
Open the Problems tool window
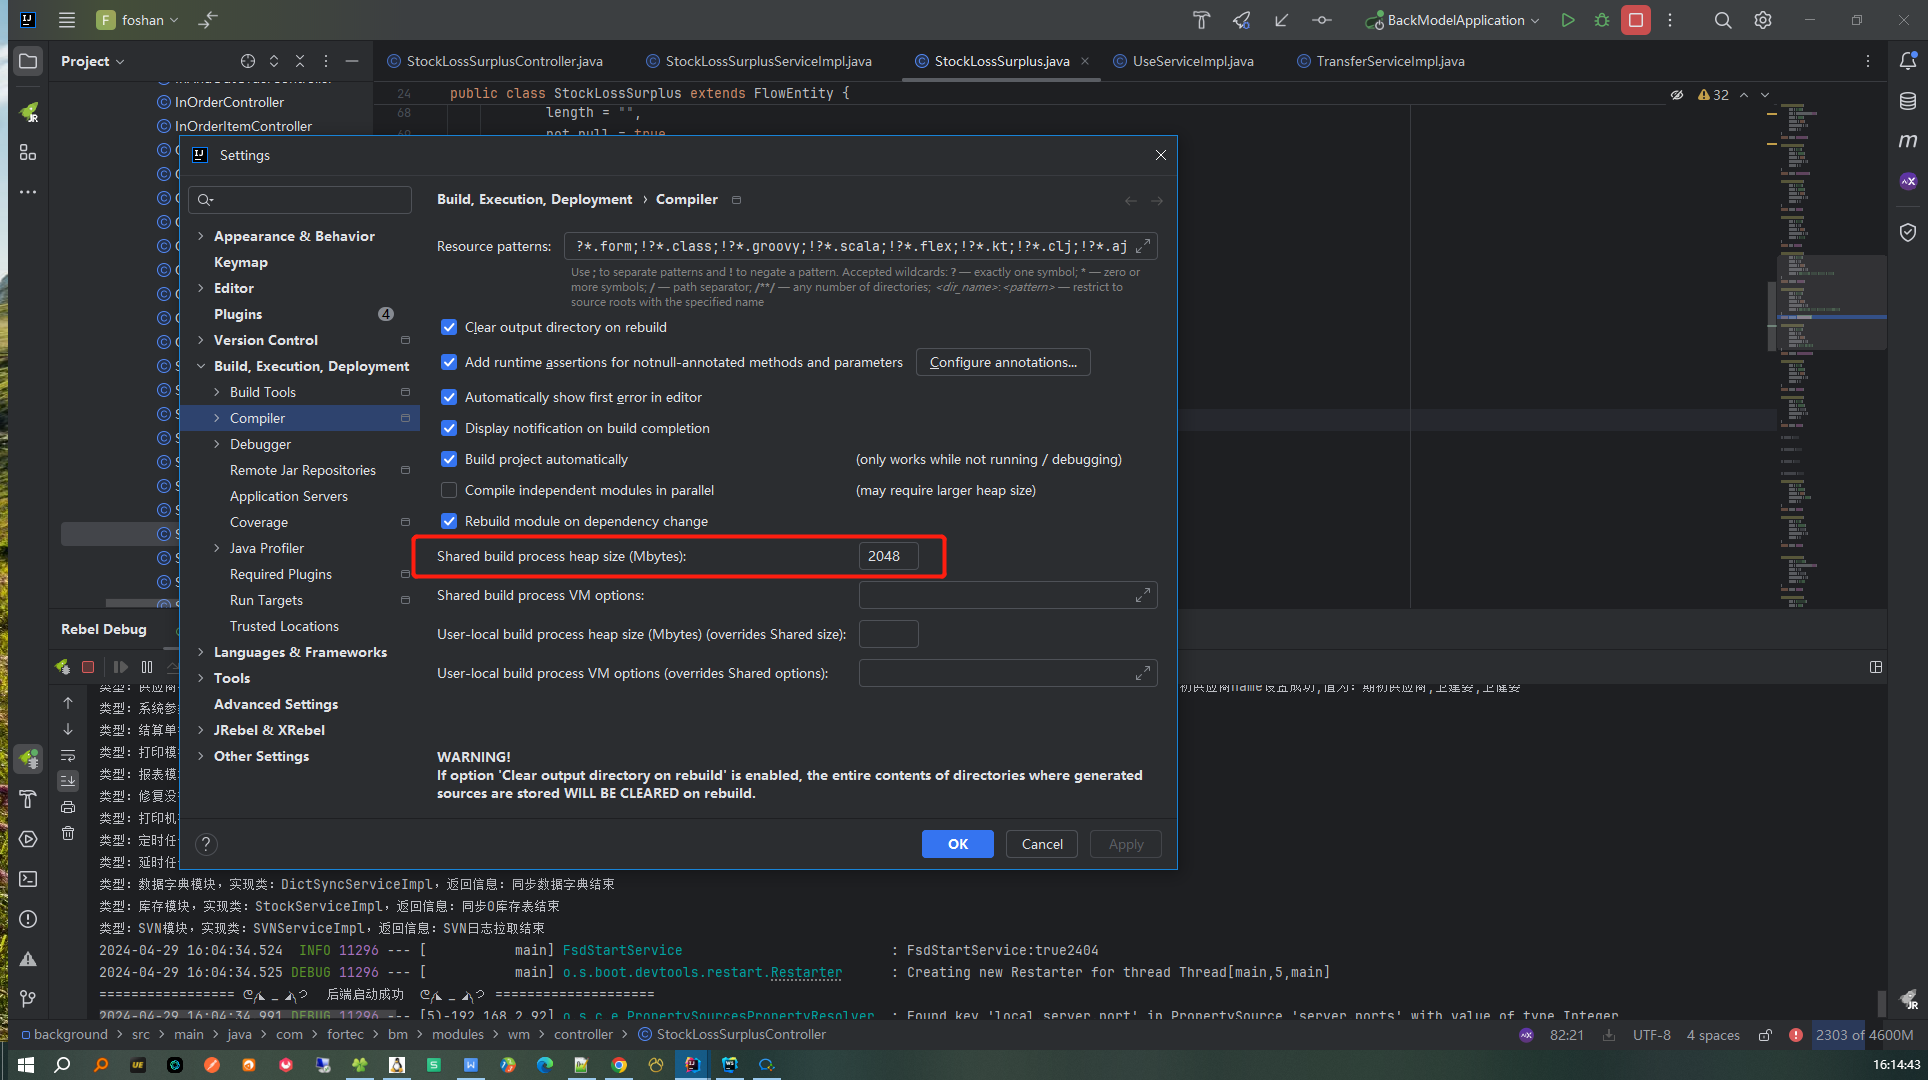(x=28, y=919)
